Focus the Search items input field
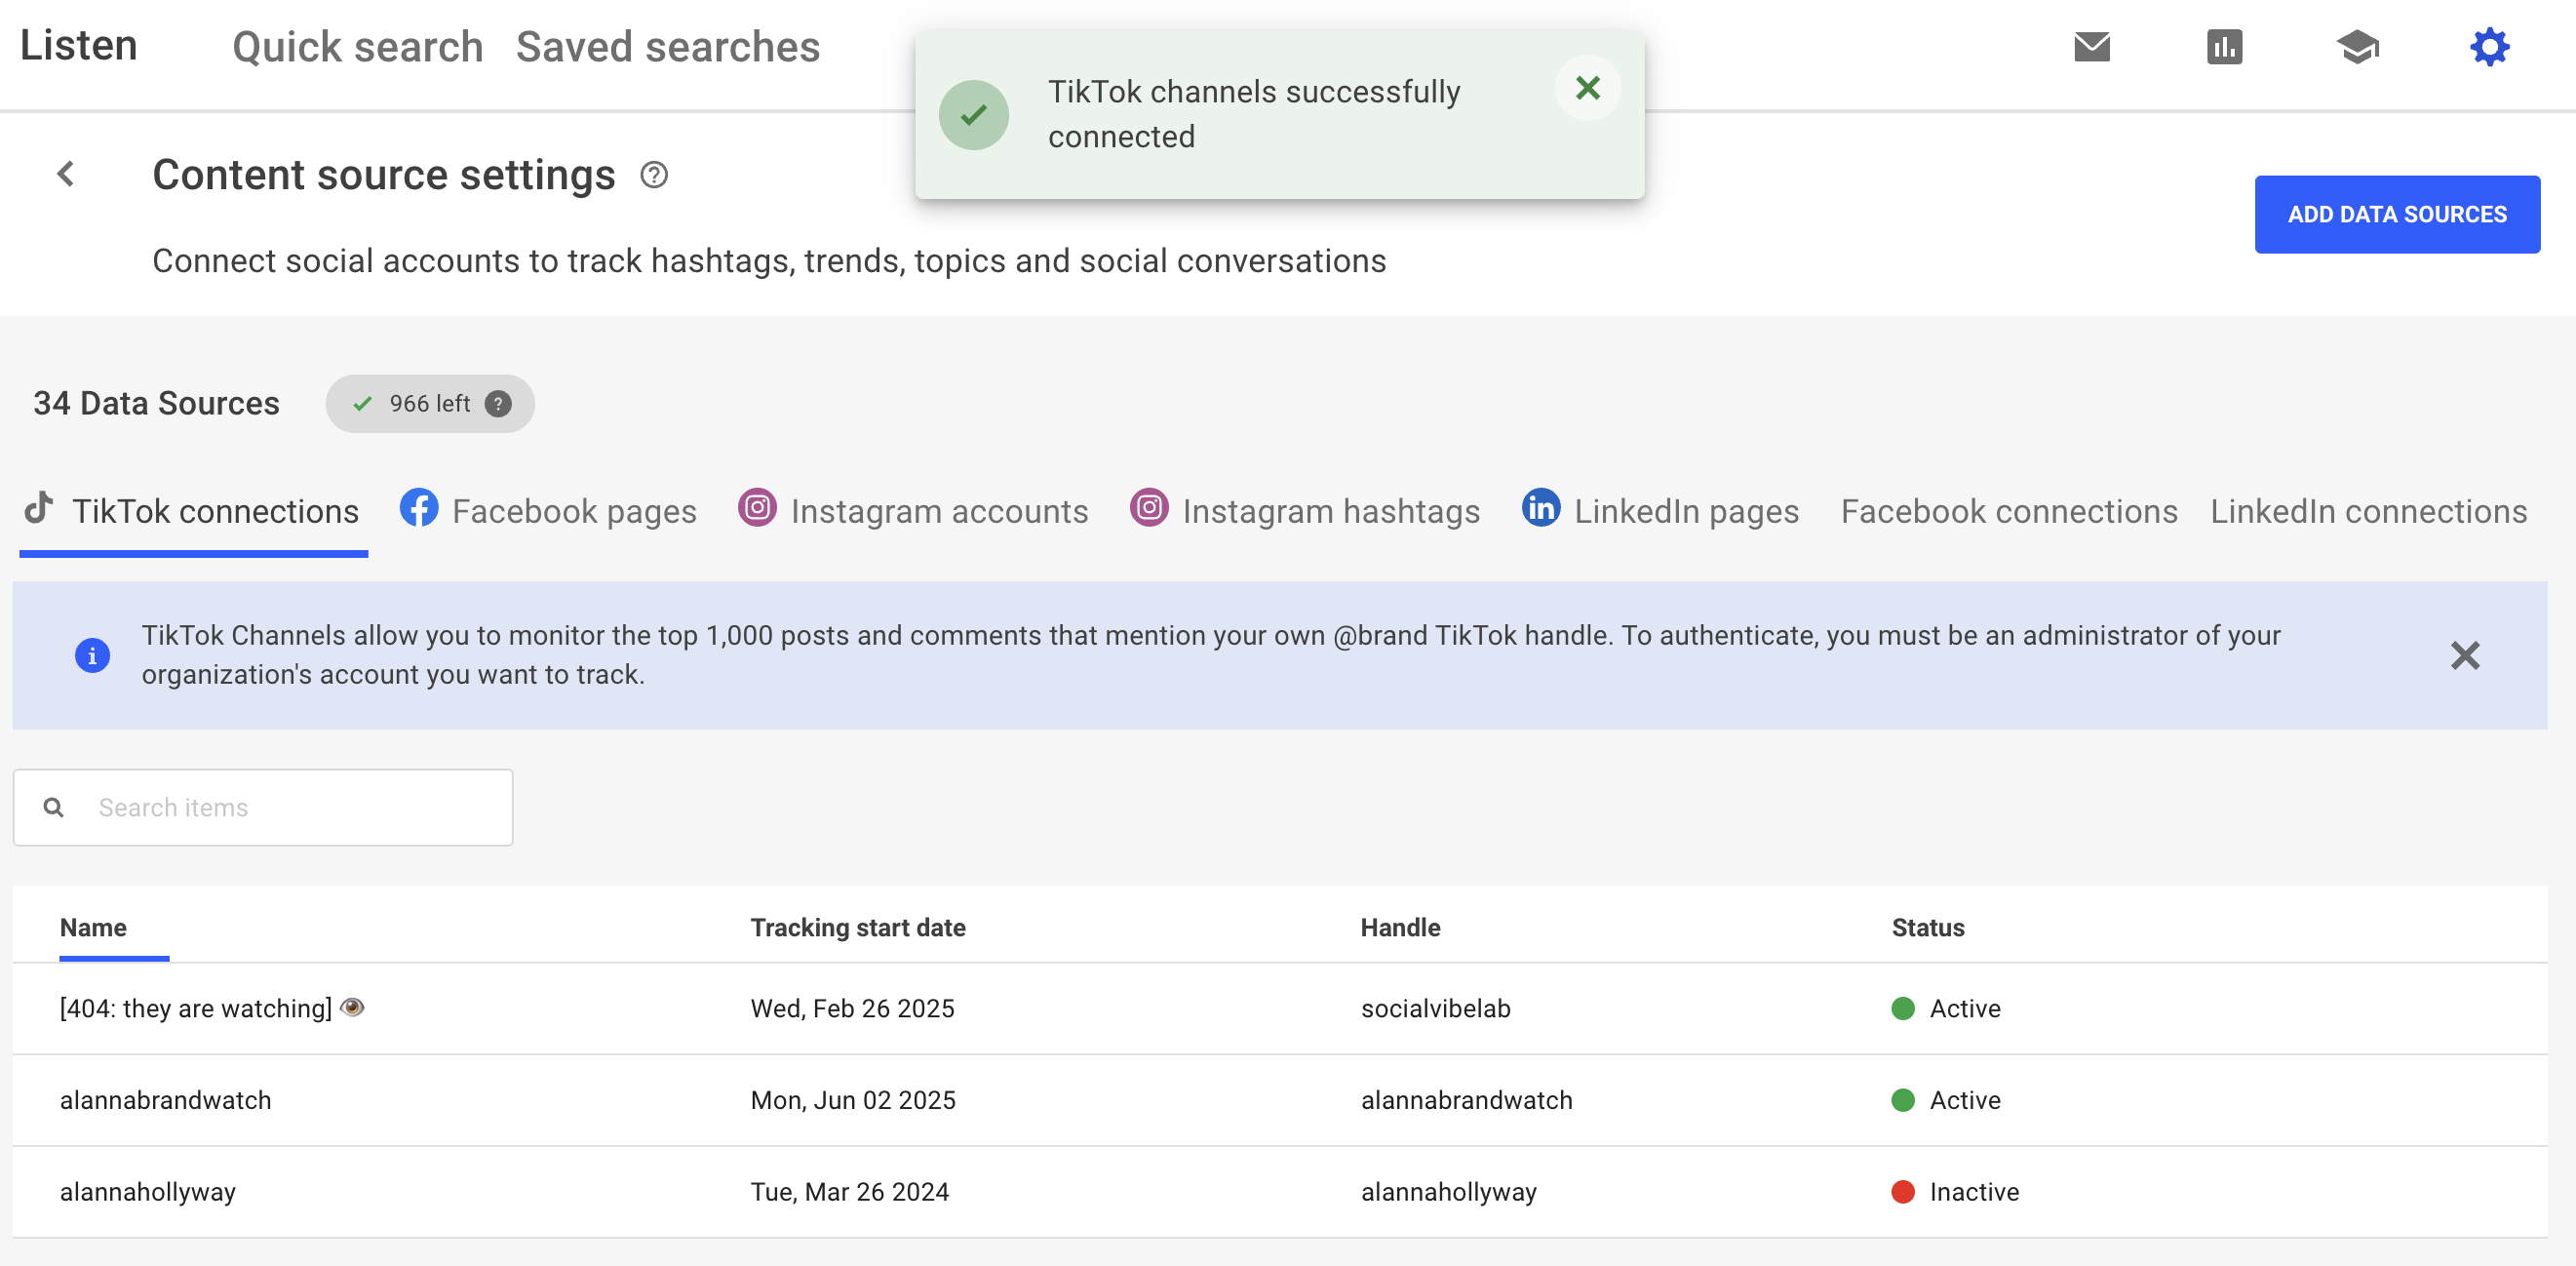Image resolution: width=2576 pixels, height=1266 pixels. tap(263, 807)
